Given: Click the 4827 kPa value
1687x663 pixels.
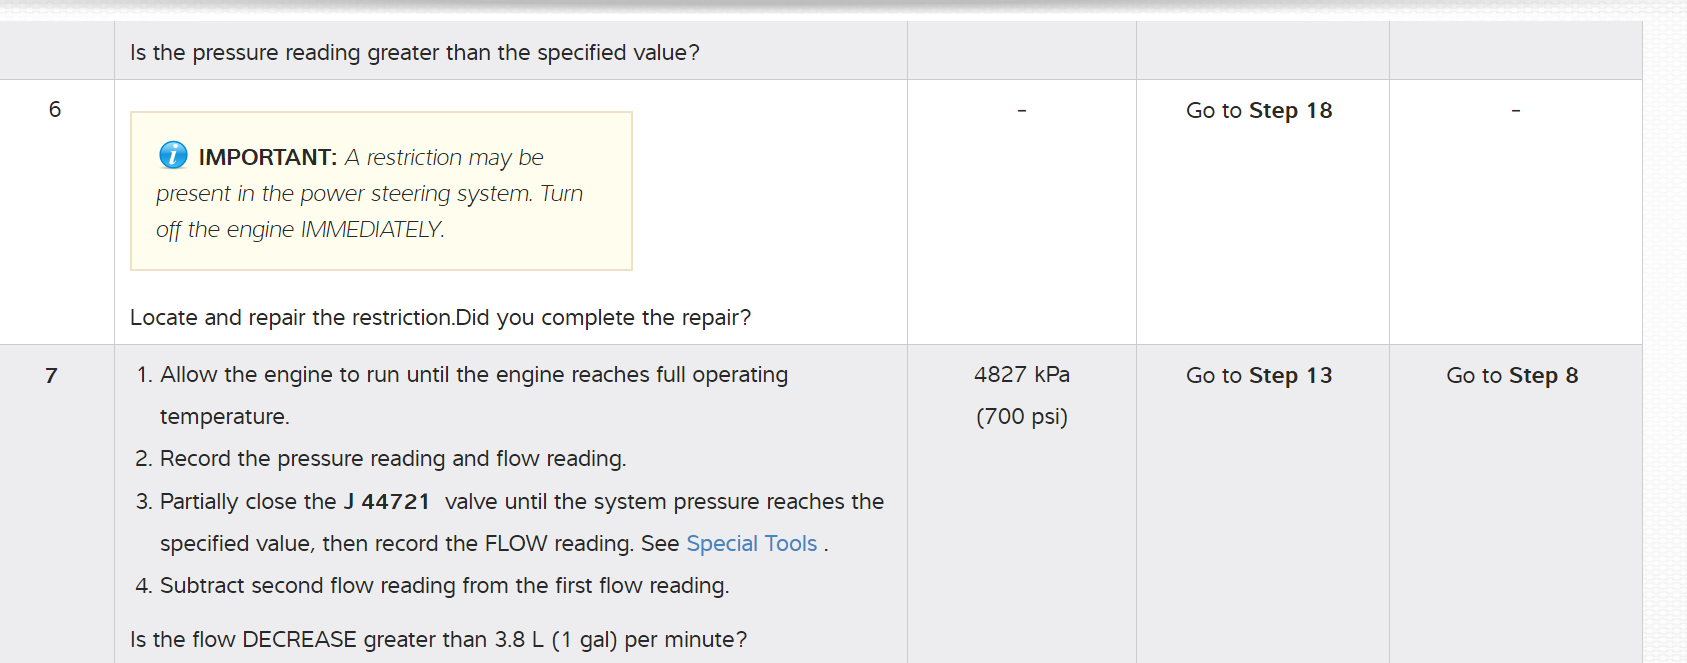Looking at the screenshot, I should pyautogui.click(x=1021, y=374).
